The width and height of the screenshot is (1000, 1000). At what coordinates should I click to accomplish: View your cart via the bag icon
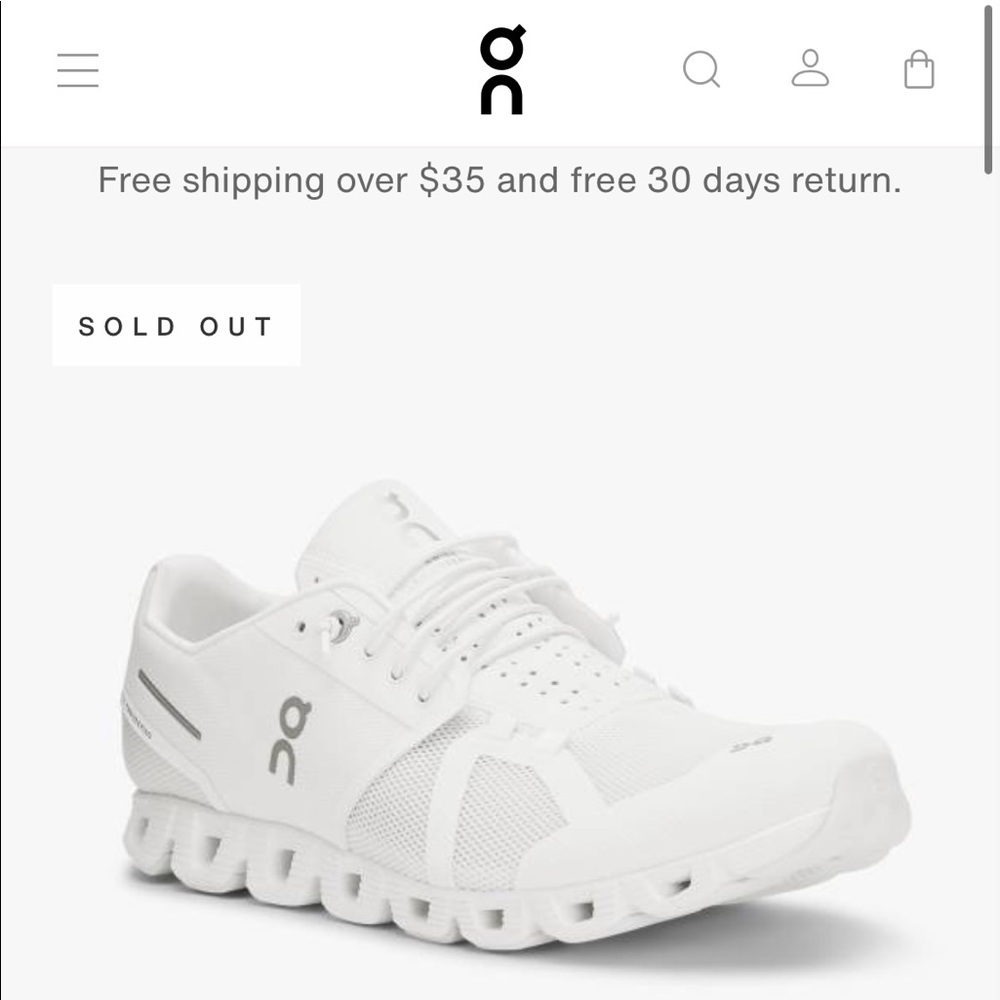point(919,69)
